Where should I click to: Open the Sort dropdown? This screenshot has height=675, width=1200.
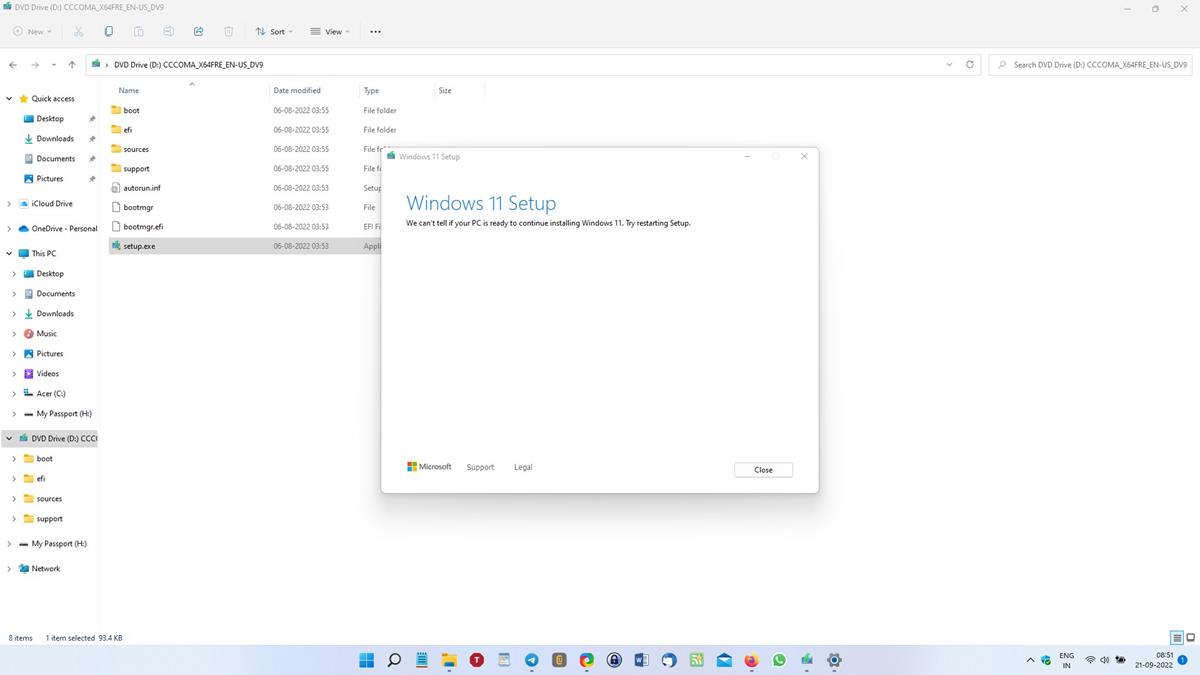click(x=275, y=32)
